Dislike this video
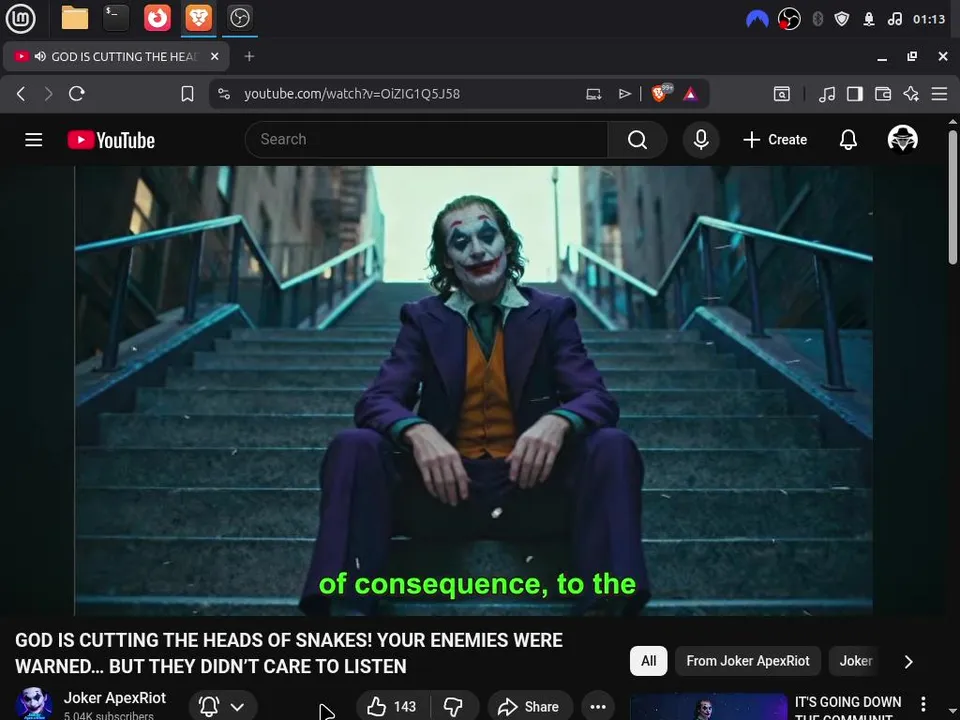960x720 pixels. coord(454,707)
